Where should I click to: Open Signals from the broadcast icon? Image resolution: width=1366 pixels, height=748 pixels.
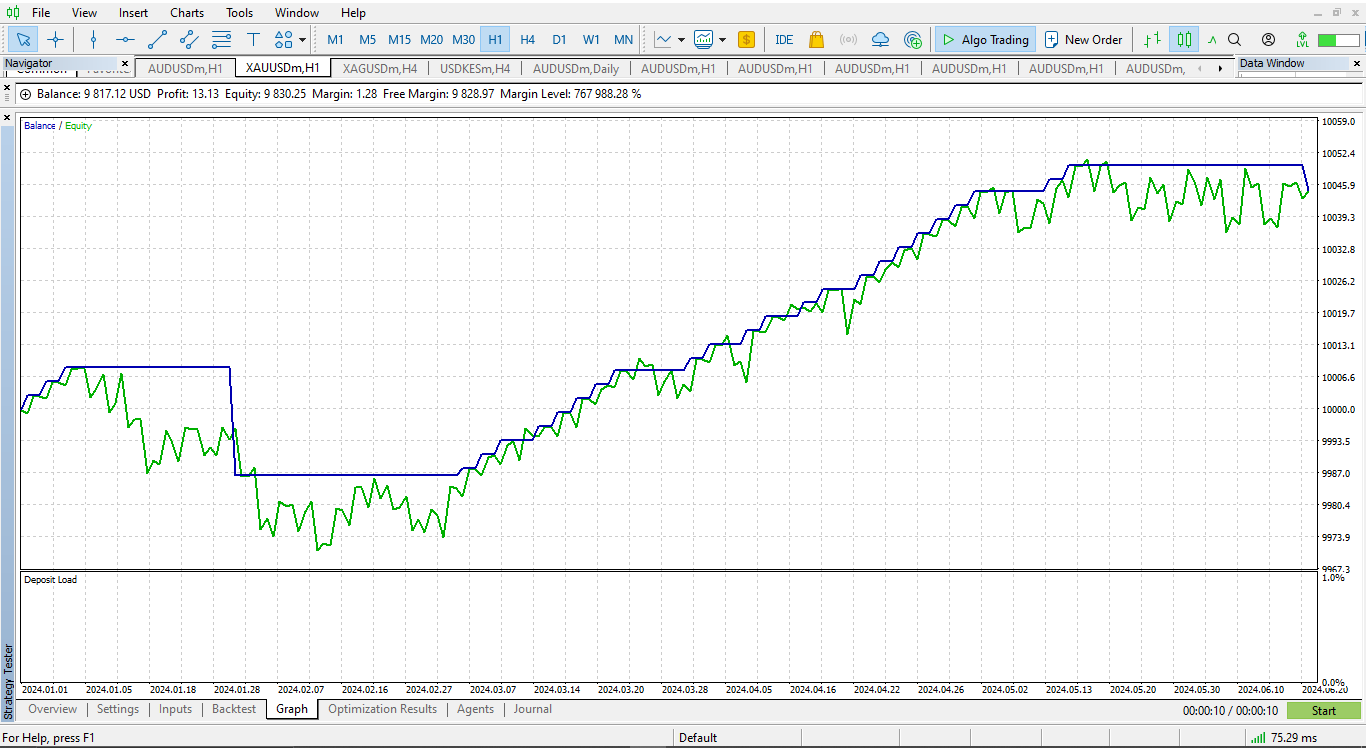pos(849,39)
